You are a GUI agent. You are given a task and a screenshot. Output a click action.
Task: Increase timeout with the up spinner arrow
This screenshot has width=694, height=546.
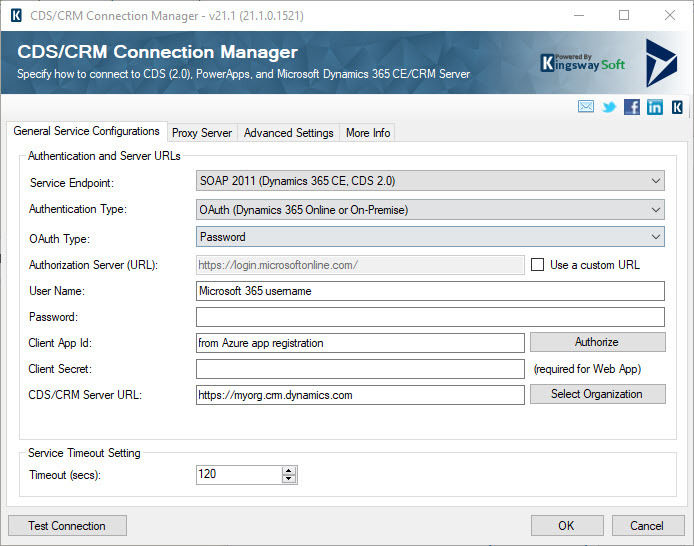point(289,471)
